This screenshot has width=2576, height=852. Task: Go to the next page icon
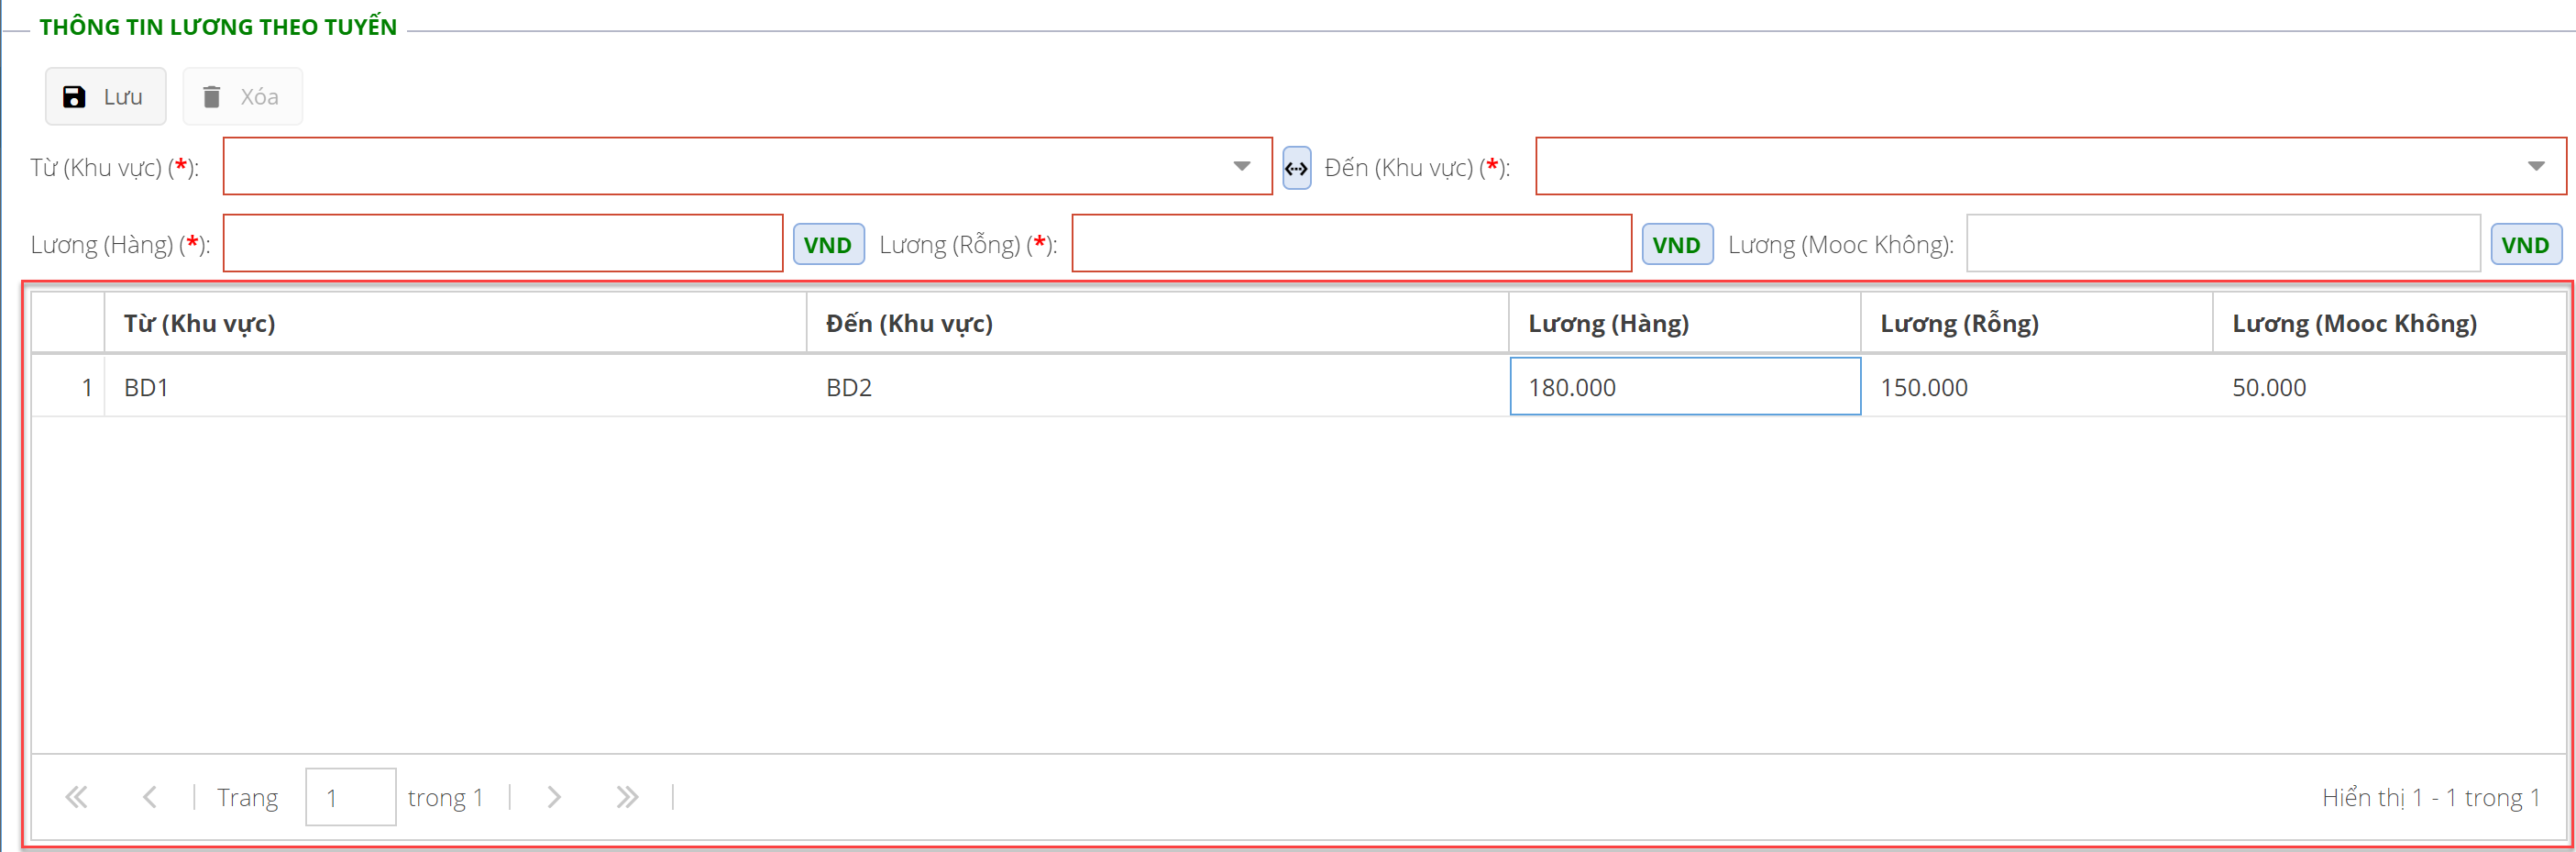(554, 797)
